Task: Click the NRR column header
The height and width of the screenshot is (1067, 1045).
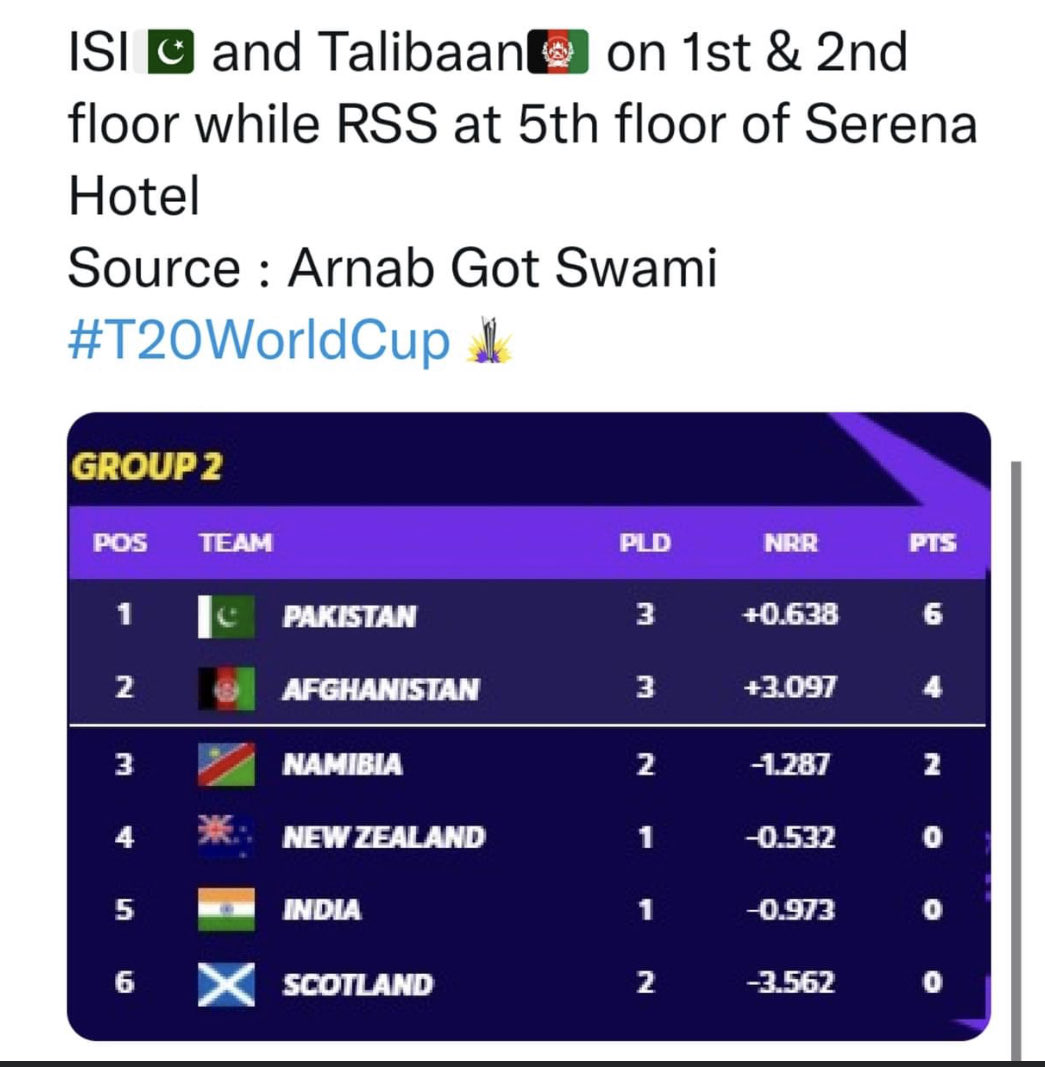Action: click(x=791, y=543)
